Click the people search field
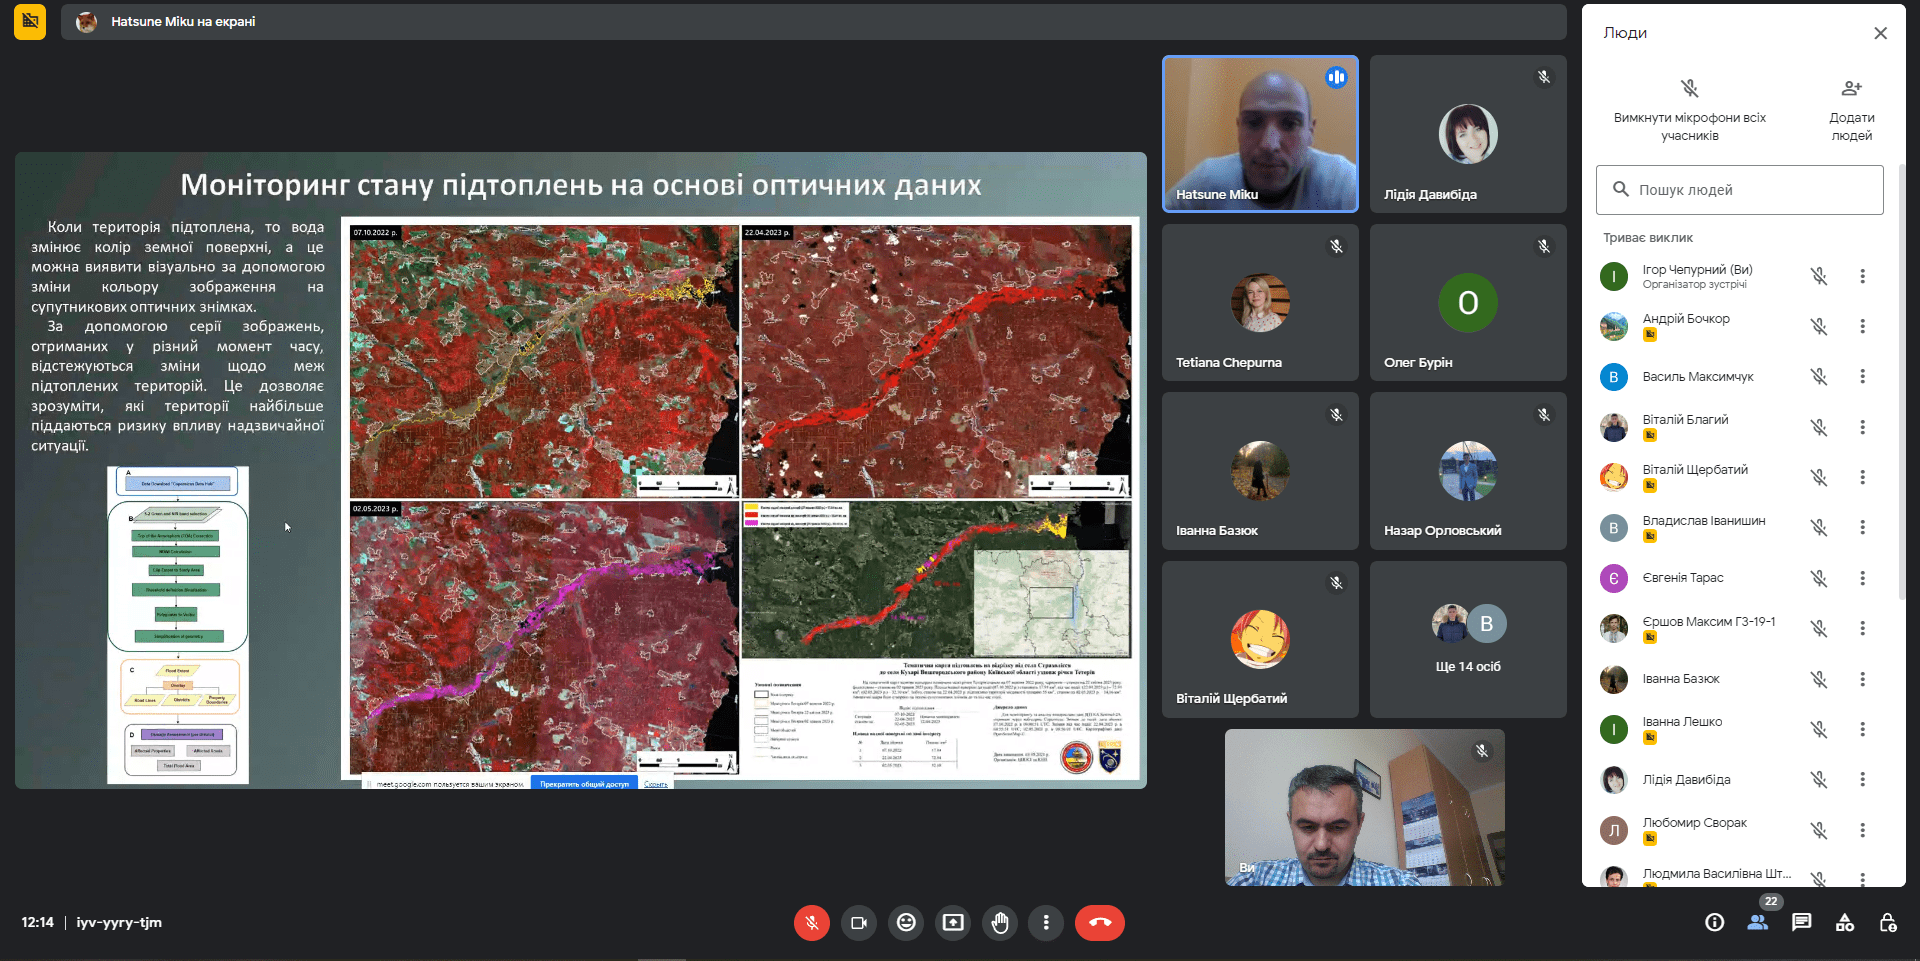Viewport: 1920px width, 961px height. point(1740,190)
